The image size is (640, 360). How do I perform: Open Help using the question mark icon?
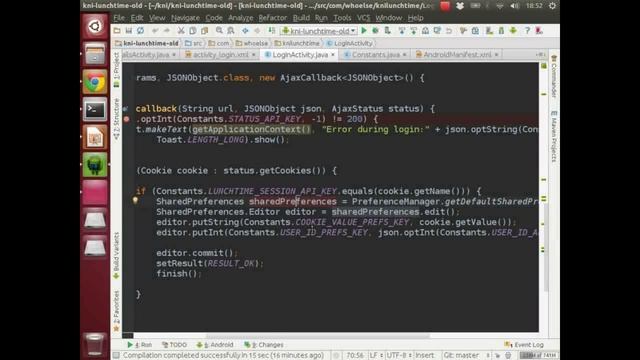click(x=527, y=31)
